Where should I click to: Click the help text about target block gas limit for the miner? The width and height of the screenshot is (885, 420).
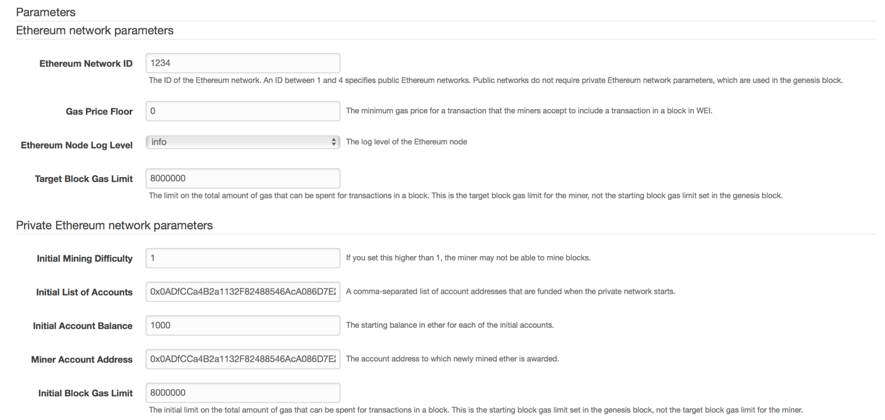pyautogui.click(x=466, y=195)
